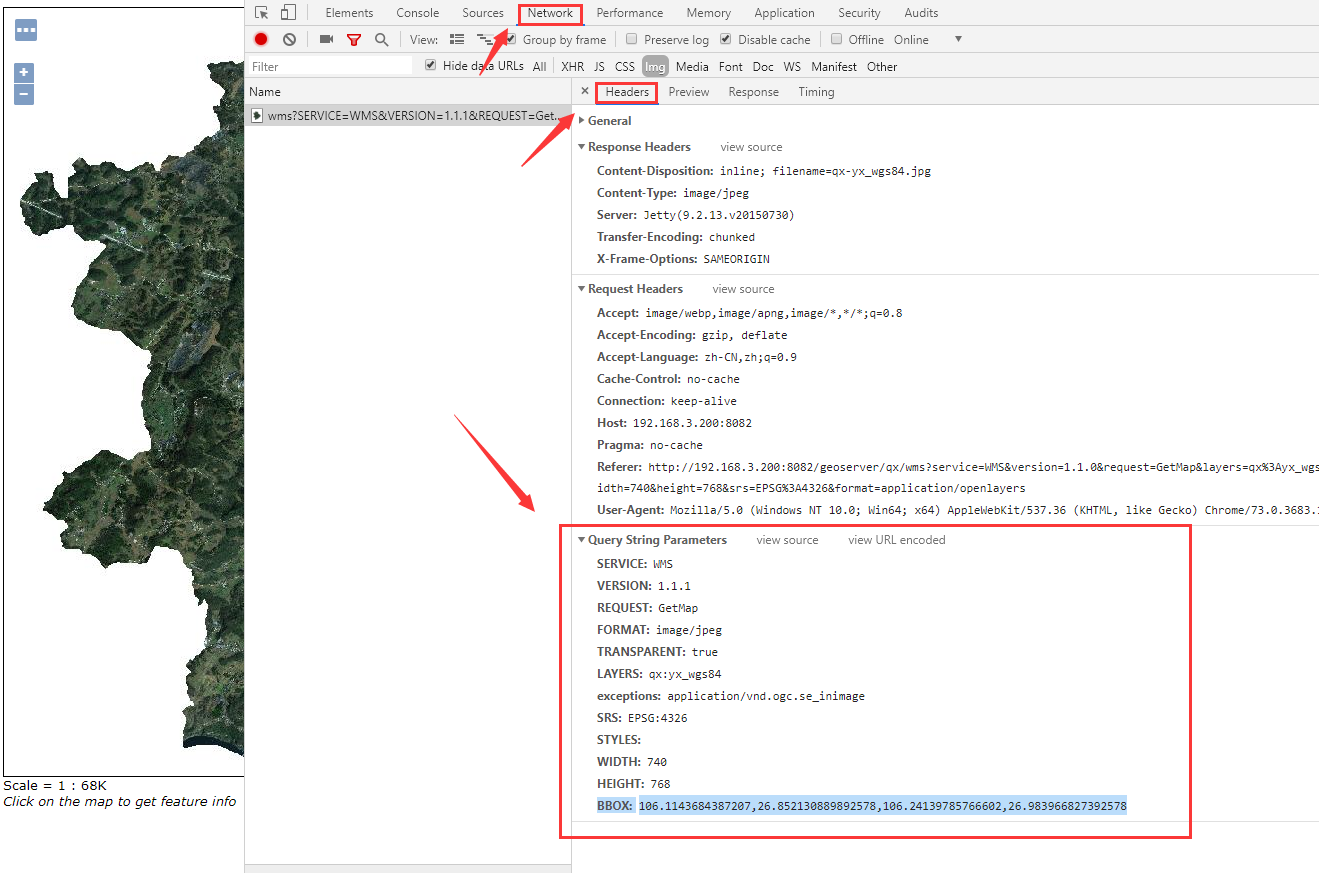Stop recording via the red record icon
1319x873 pixels.
point(260,38)
